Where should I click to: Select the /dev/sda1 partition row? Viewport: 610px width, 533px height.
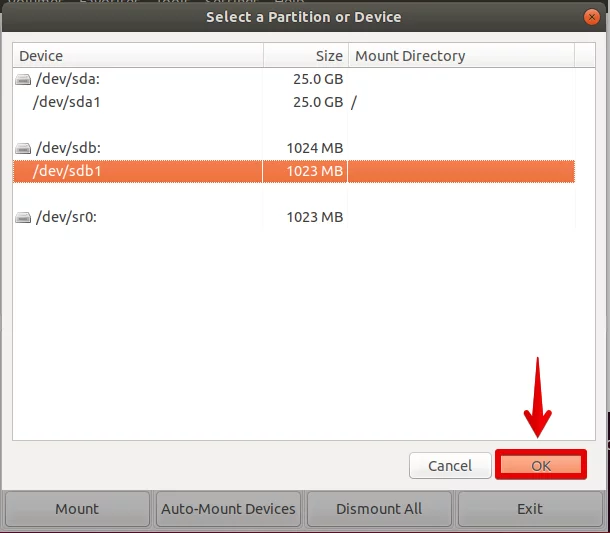[294, 102]
